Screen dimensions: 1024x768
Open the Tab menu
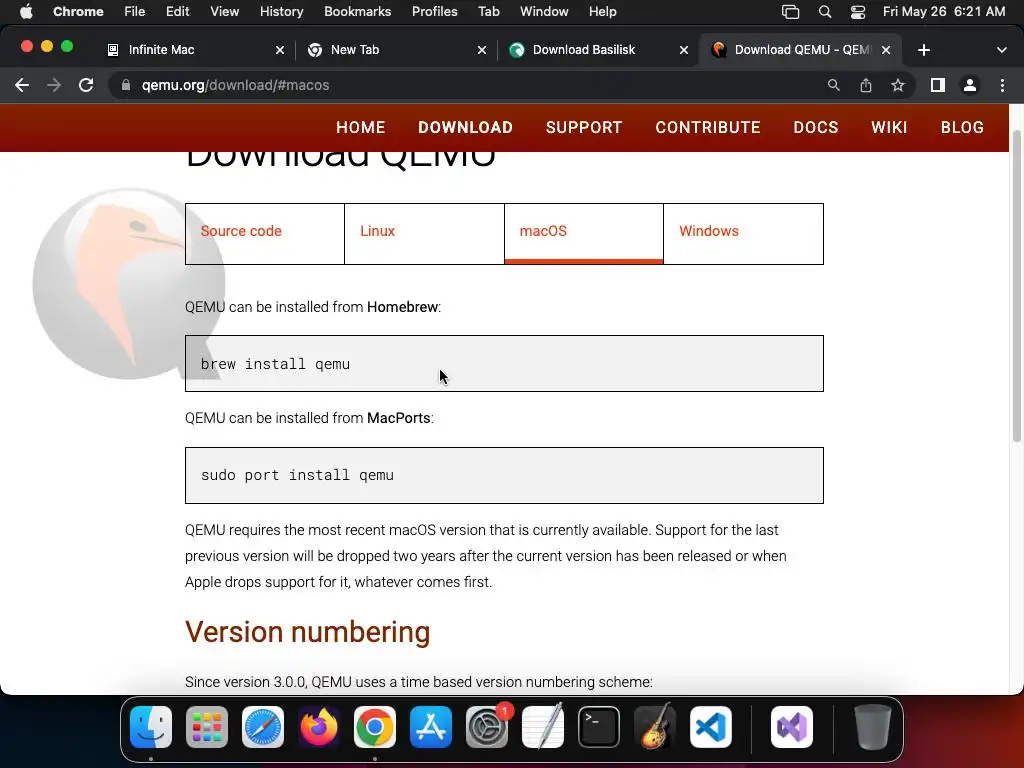[488, 12]
